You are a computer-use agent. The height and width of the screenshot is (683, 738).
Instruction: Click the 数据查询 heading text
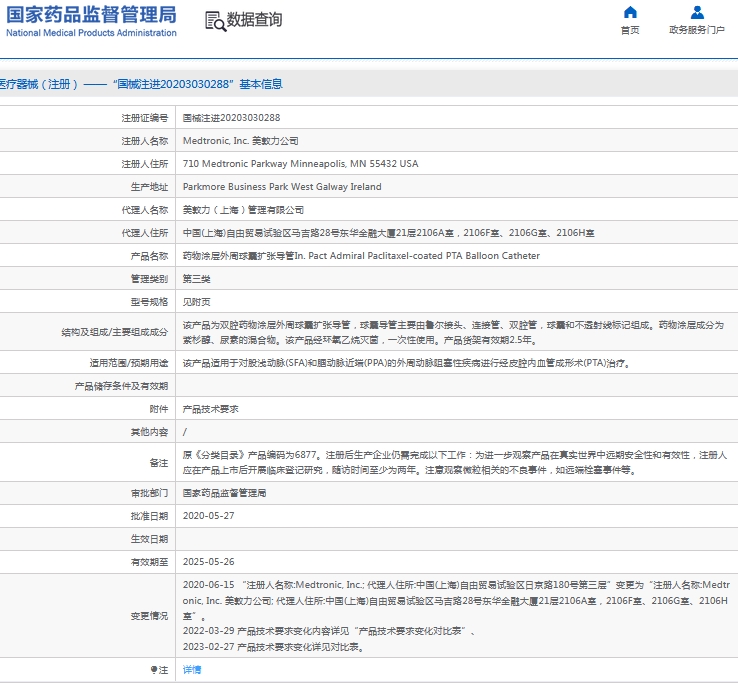click(255, 20)
